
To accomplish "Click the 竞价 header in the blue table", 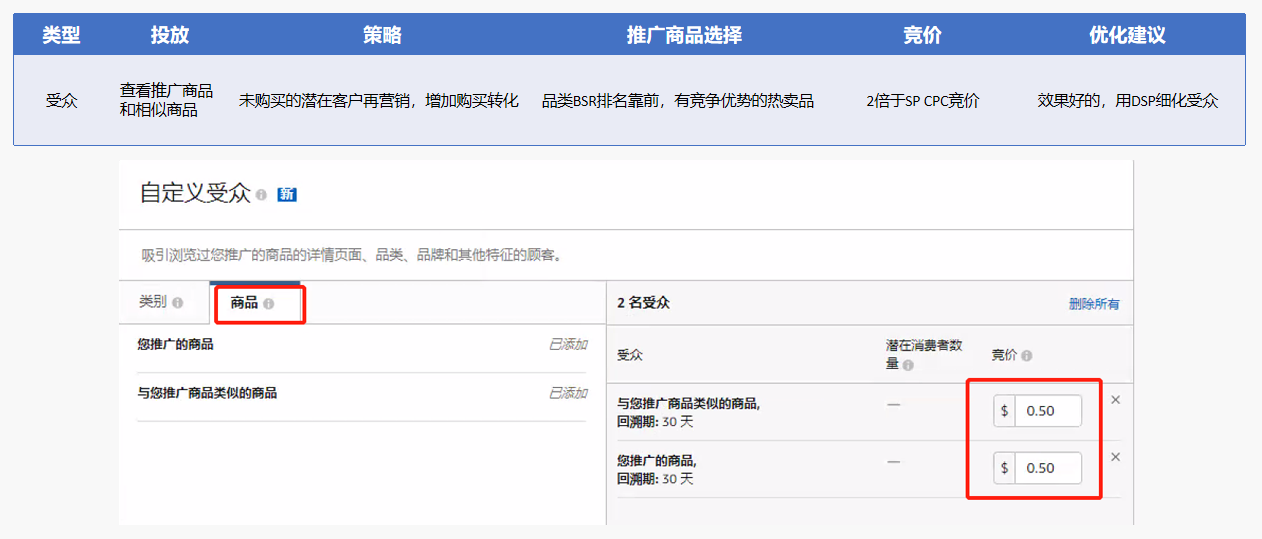I will [922, 35].
